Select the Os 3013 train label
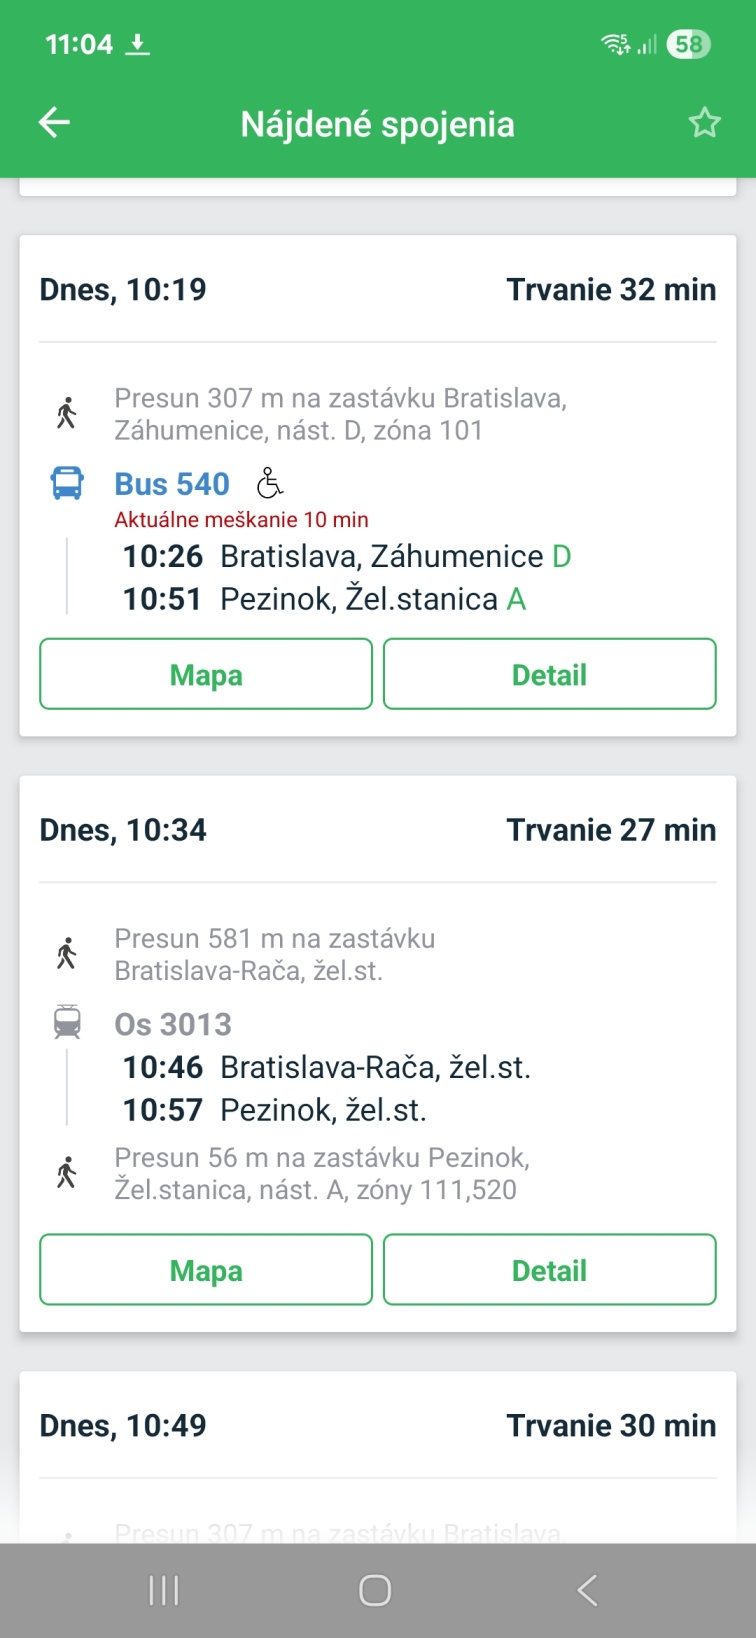 [x=173, y=1024]
